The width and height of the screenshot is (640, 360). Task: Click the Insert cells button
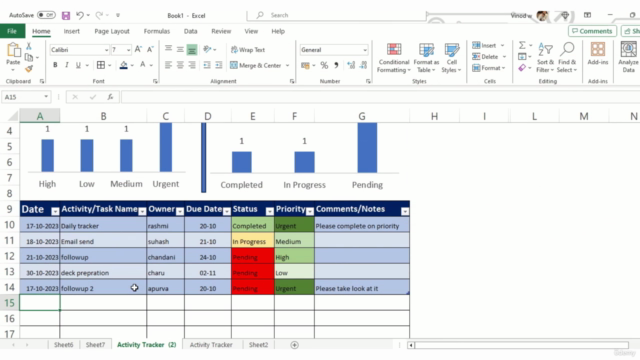(x=484, y=45)
